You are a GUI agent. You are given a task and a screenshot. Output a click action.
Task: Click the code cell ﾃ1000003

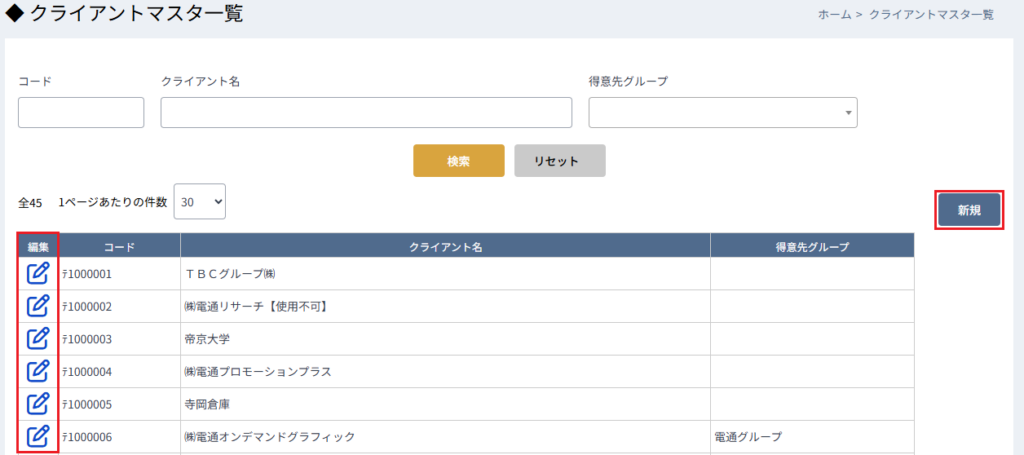coord(87,339)
